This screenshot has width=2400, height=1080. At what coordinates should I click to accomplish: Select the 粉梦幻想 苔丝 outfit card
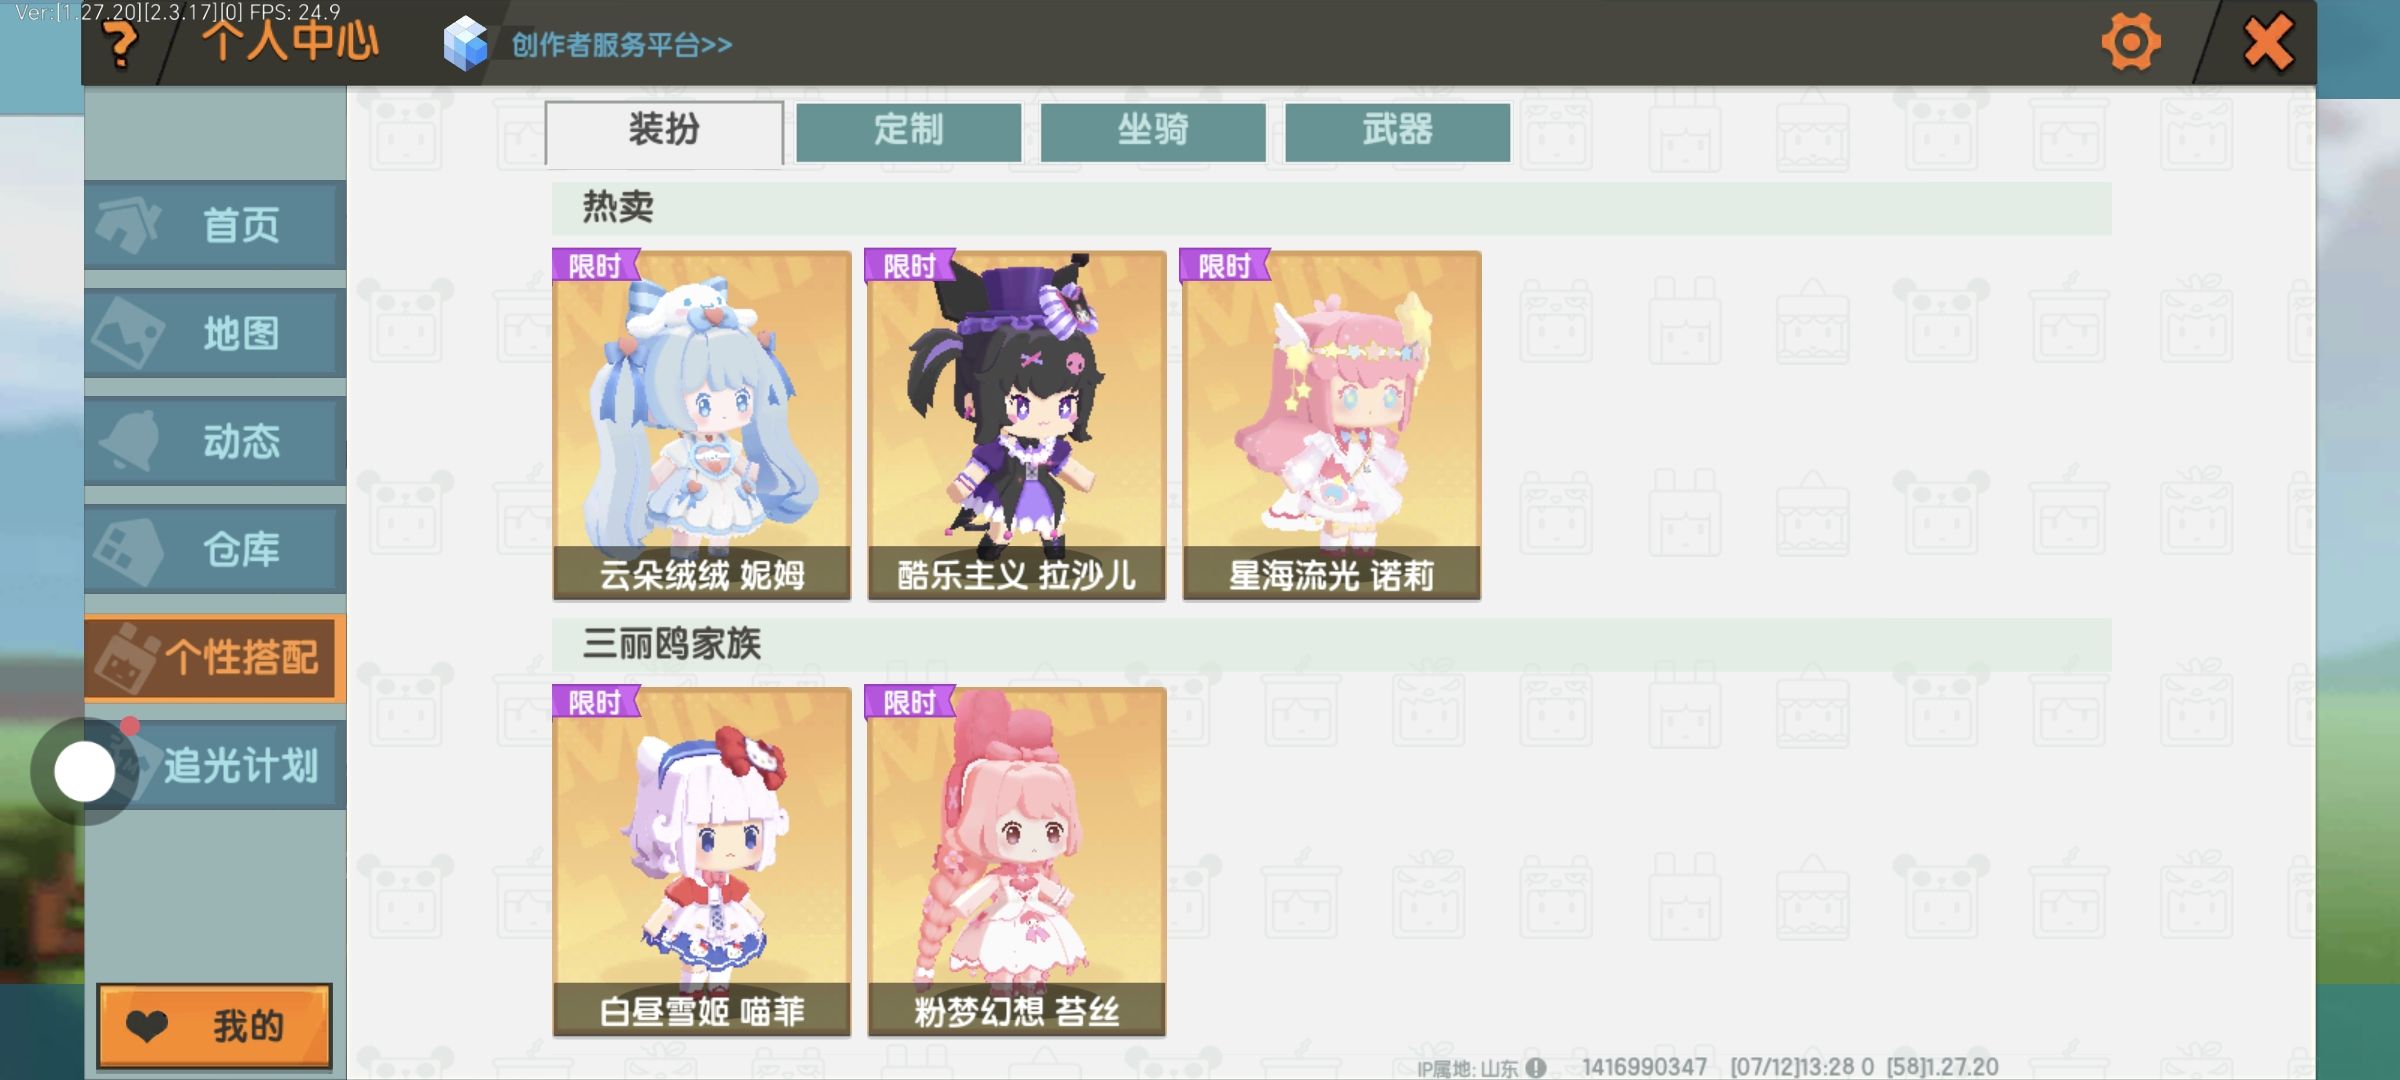(x=1017, y=861)
